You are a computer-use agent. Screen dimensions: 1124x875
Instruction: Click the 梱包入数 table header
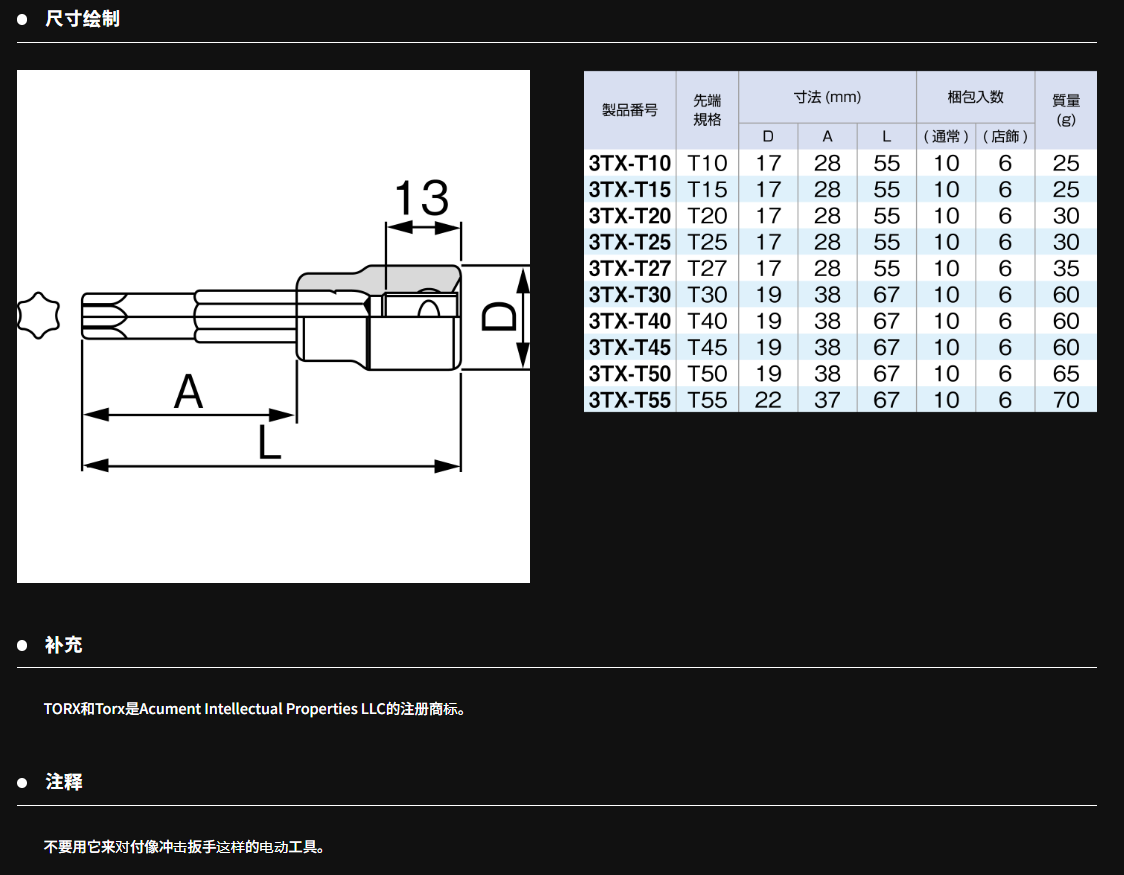[975, 97]
